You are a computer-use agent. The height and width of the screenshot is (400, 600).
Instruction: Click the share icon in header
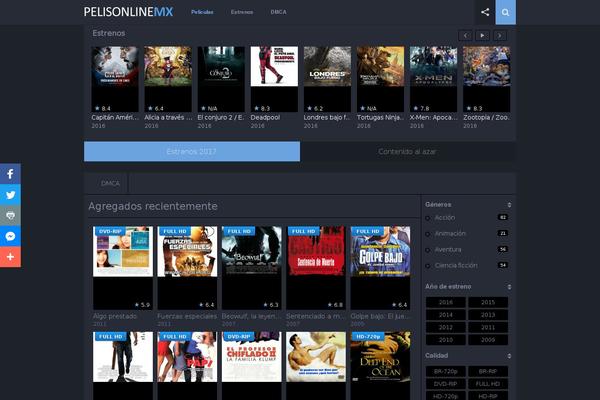click(x=485, y=12)
